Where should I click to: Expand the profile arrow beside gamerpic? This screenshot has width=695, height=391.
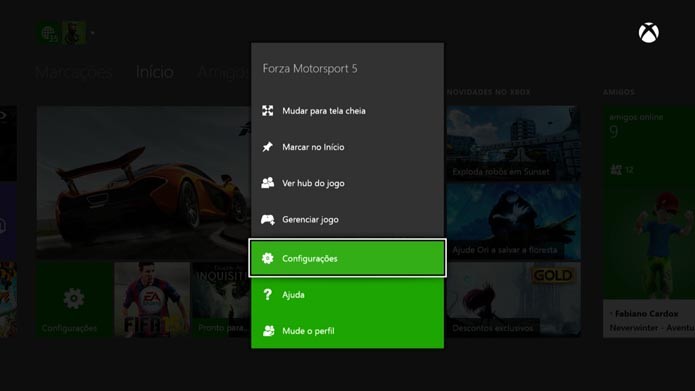[92, 33]
